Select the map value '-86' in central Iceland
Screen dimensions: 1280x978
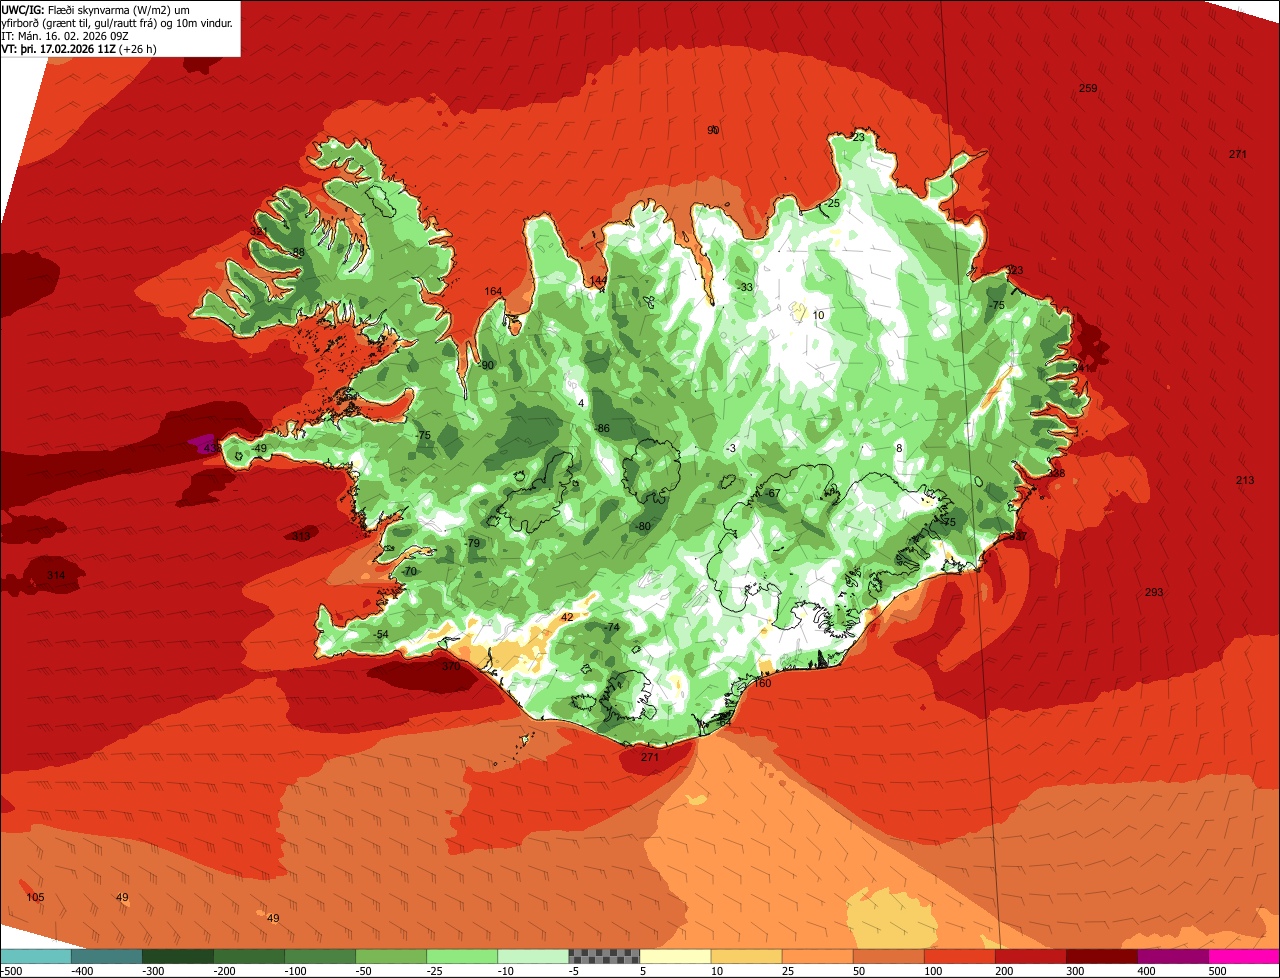pos(601,428)
